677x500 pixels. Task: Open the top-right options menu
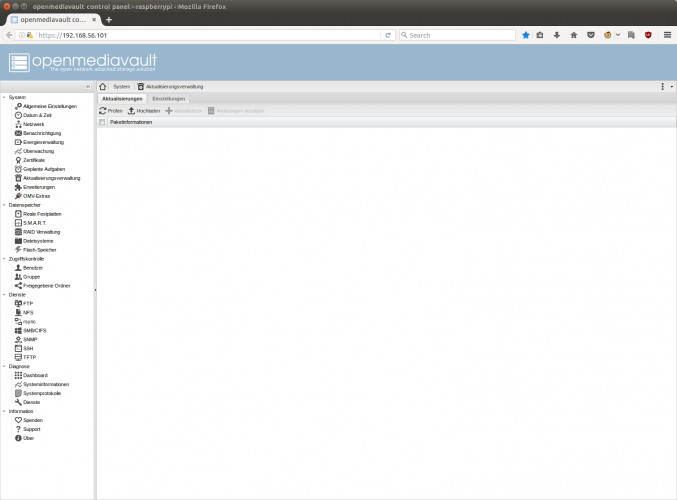[x=662, y=87]
